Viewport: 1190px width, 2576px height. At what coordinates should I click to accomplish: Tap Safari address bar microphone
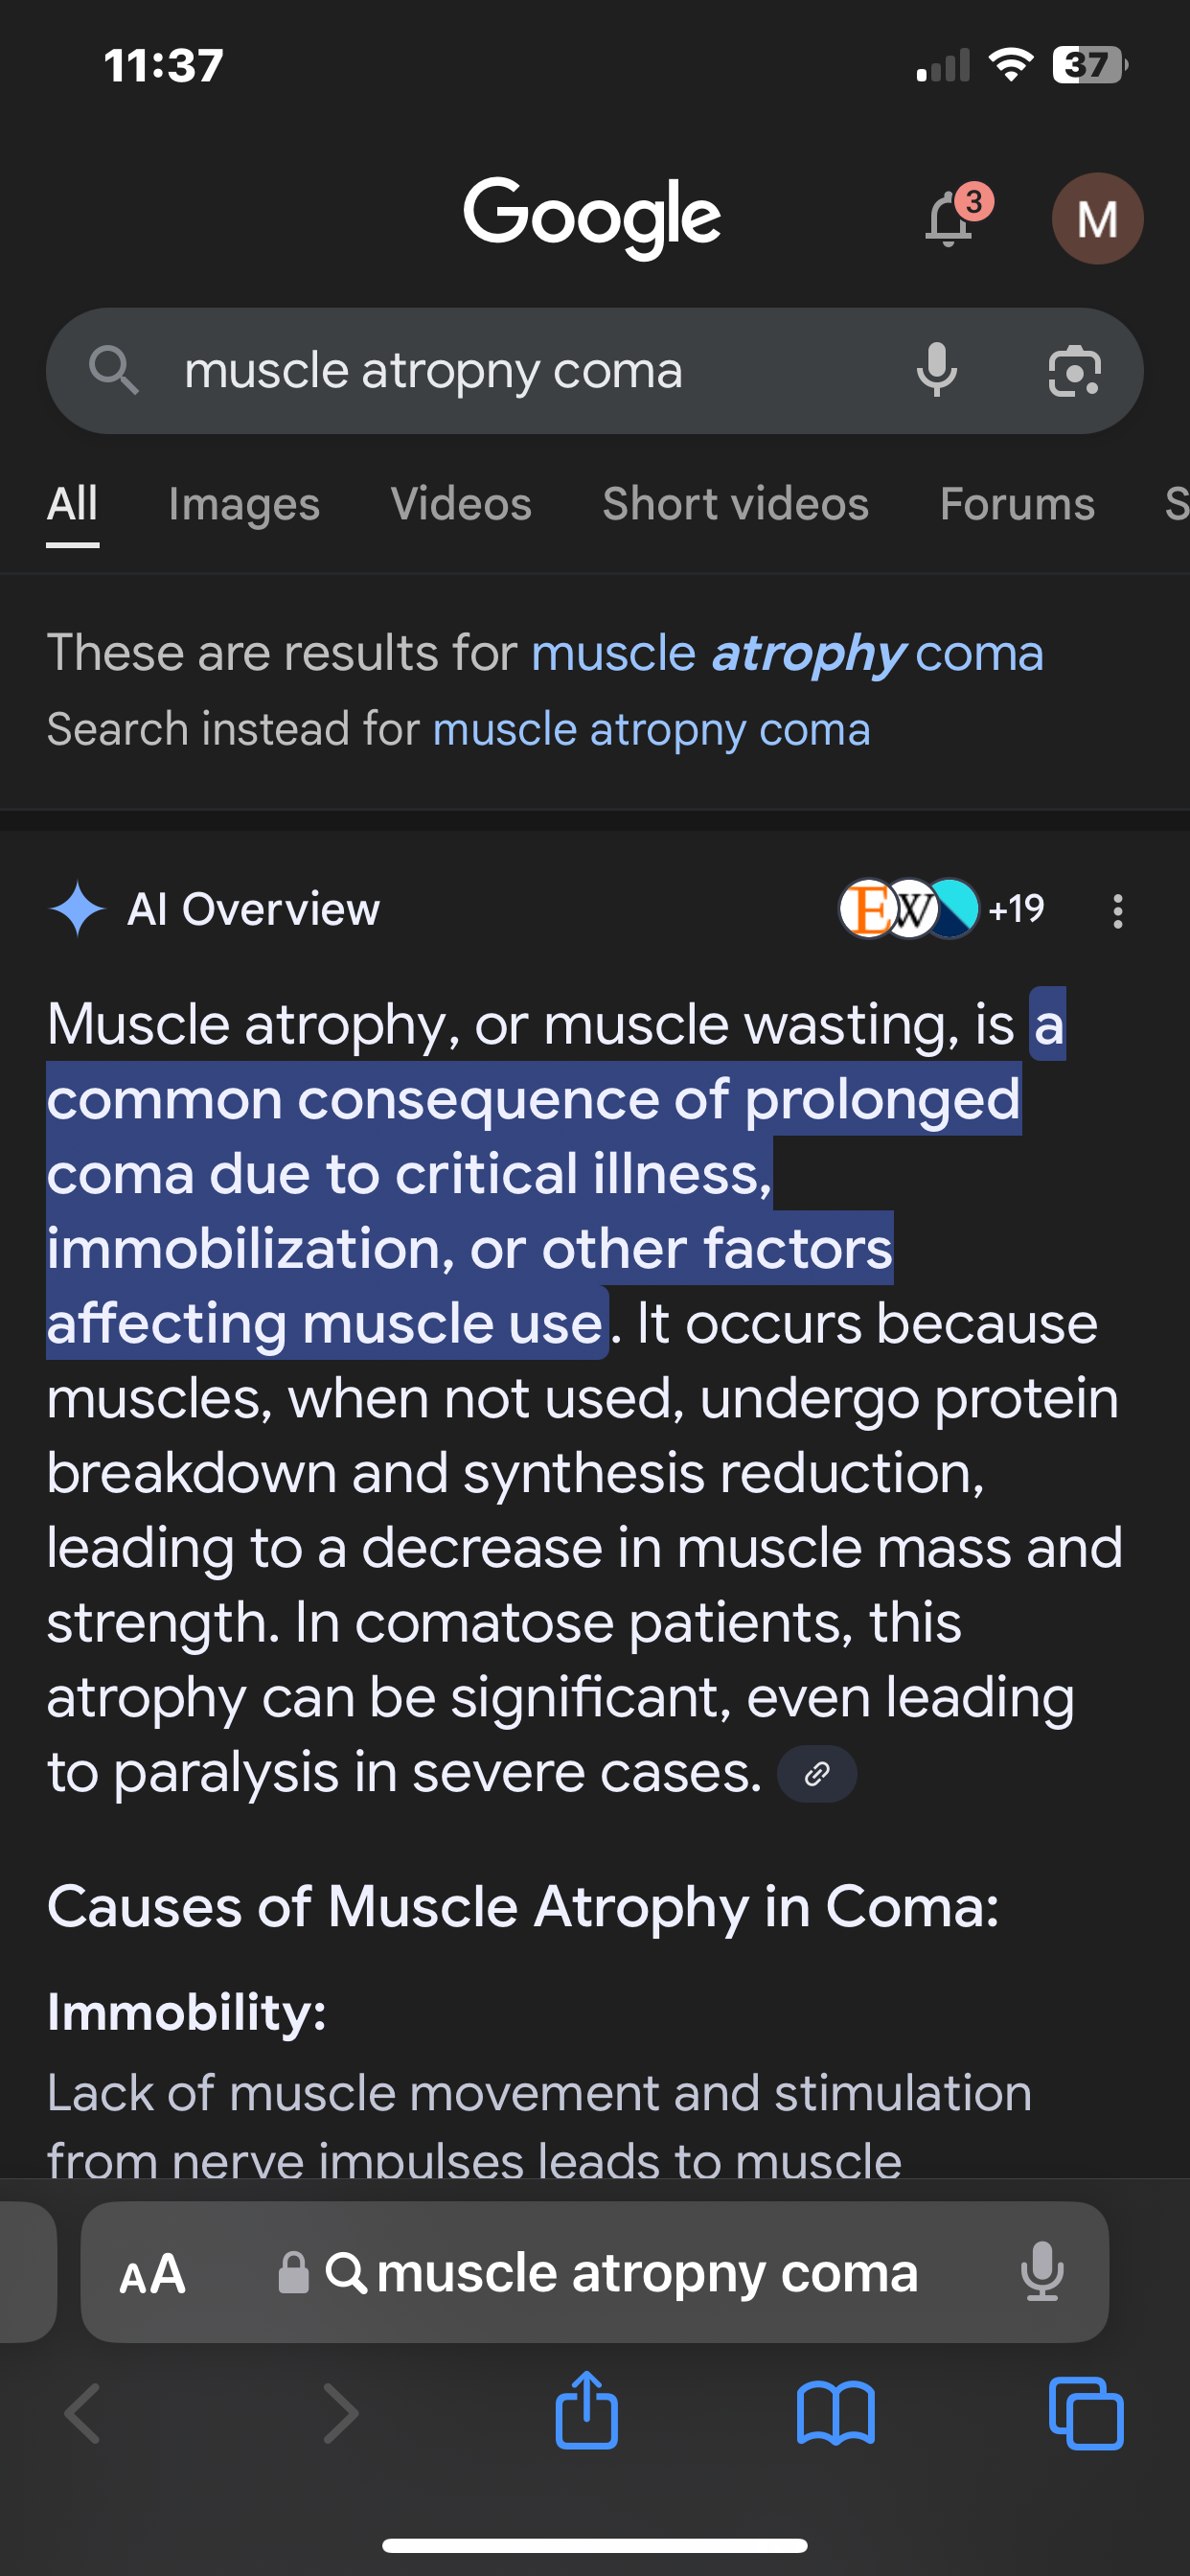(1042, 2272)
